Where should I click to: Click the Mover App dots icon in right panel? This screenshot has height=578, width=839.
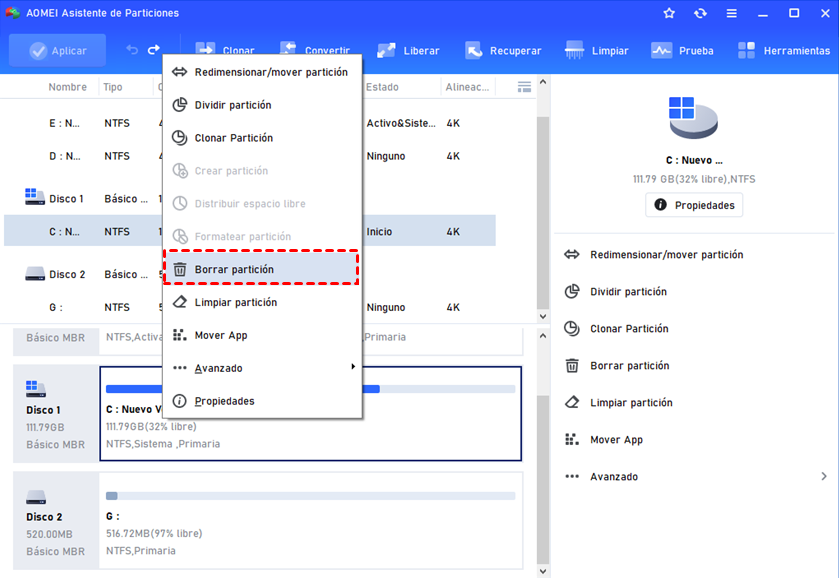(x=572, y=439)
